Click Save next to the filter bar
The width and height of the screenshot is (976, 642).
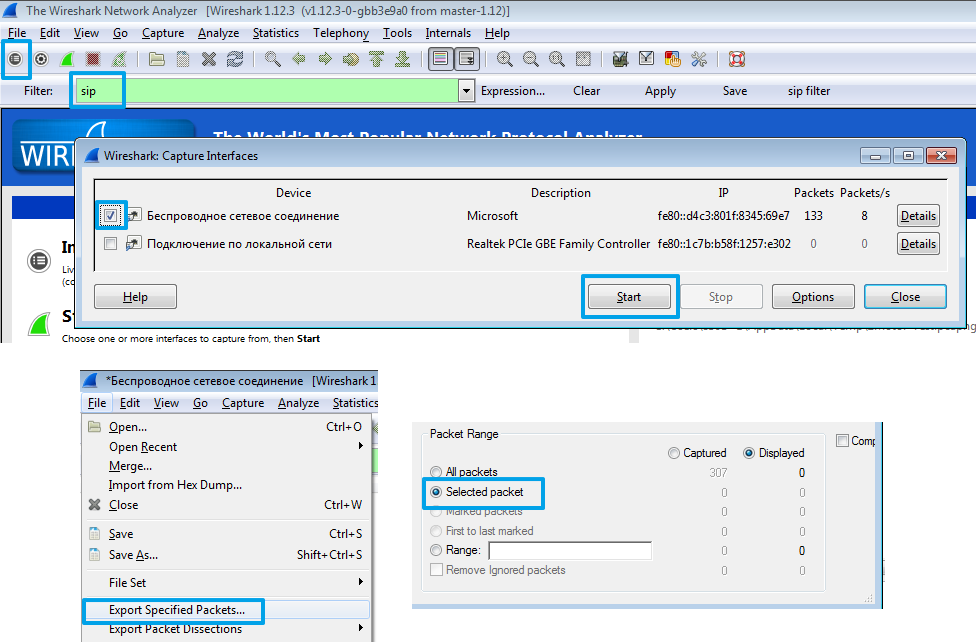(x=734, y=91)
